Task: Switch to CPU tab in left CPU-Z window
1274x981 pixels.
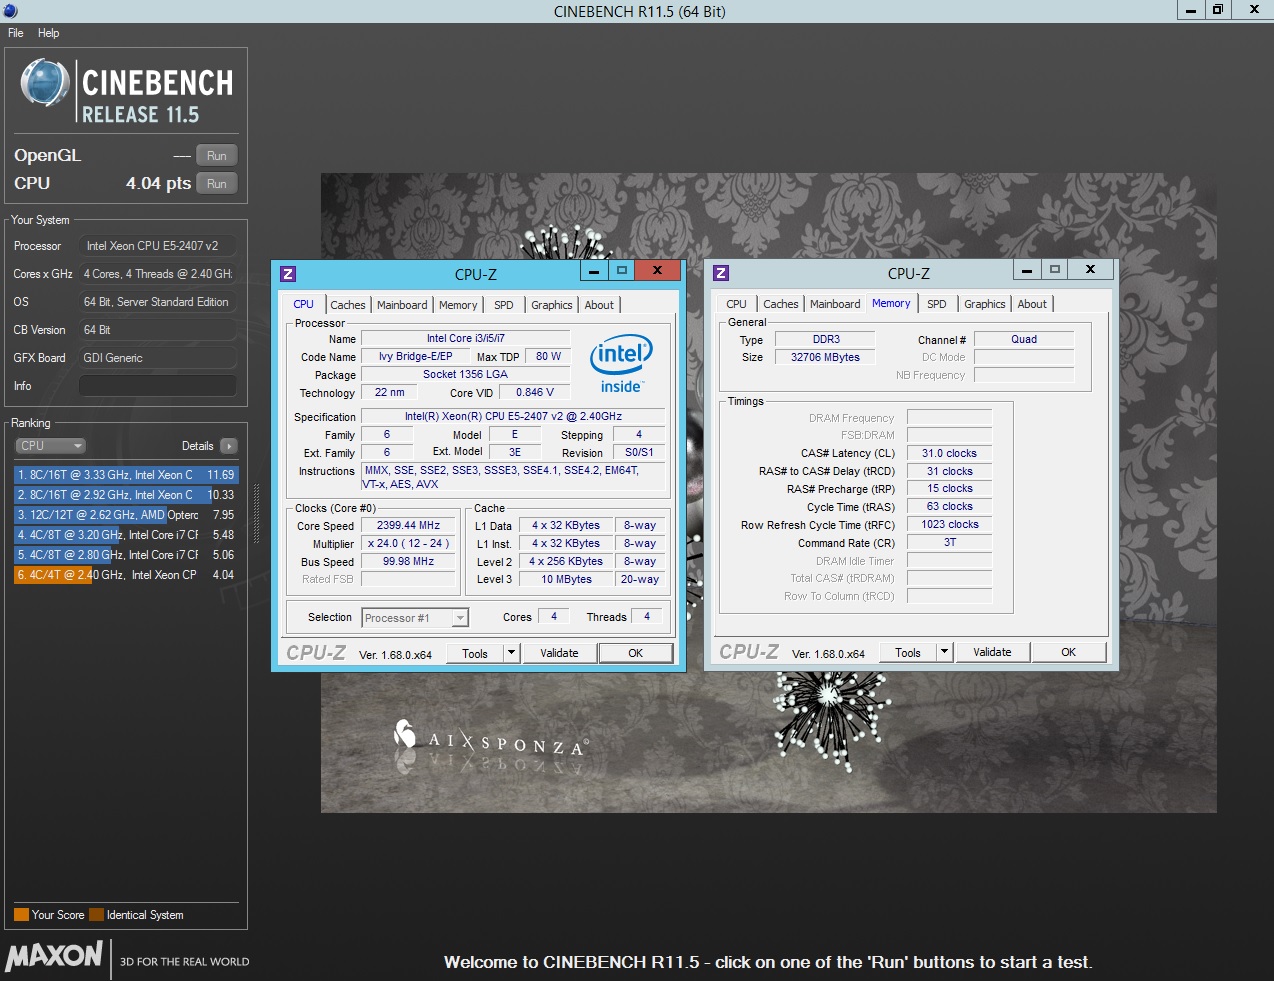Action: click(x=303, y=304)
